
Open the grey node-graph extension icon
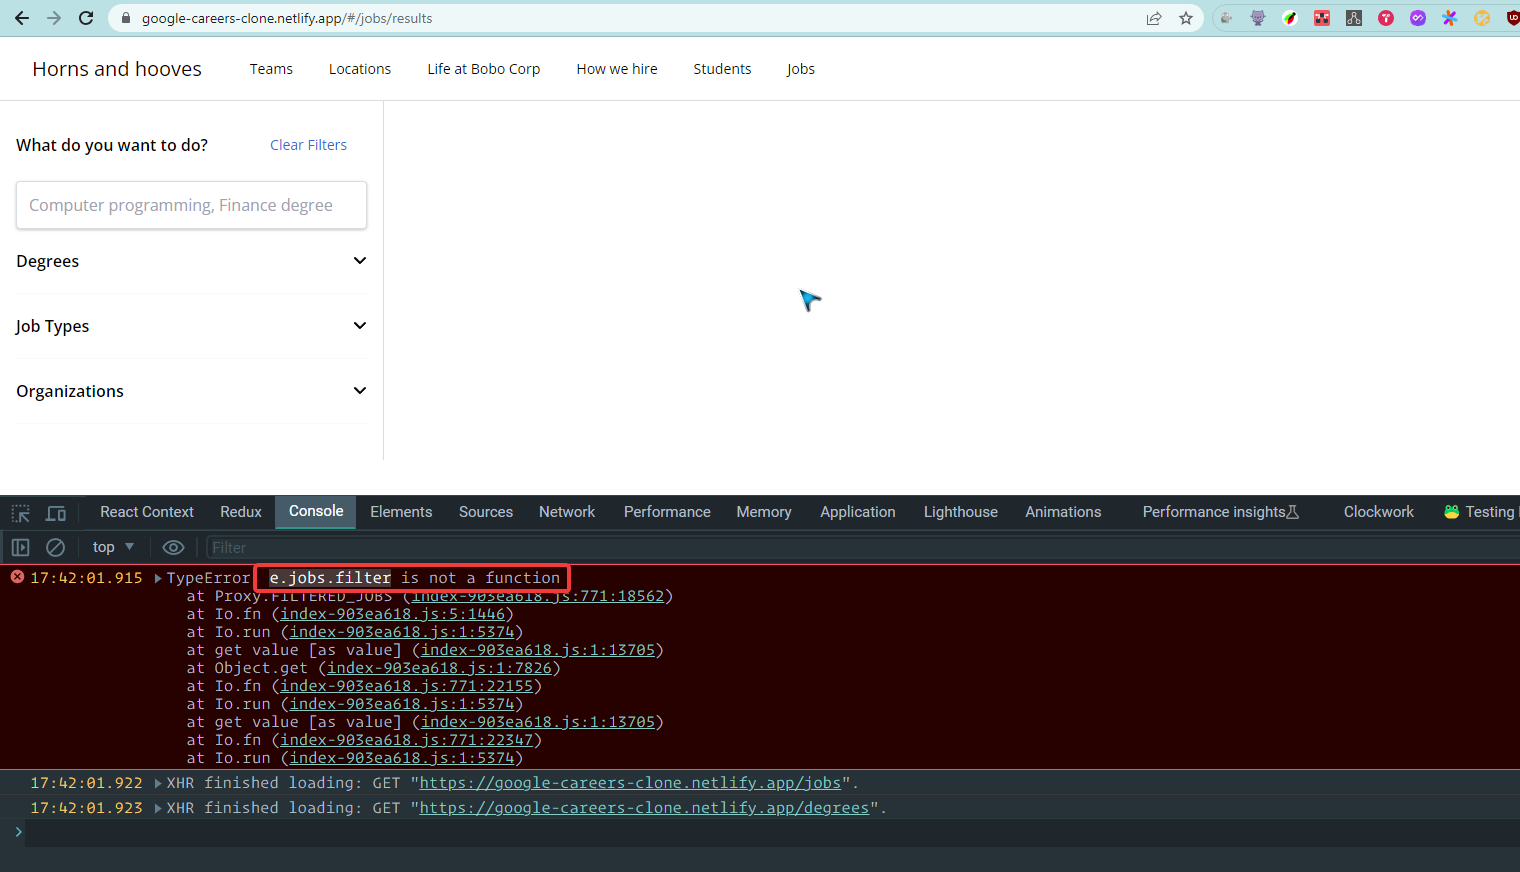pos(1354,18)
